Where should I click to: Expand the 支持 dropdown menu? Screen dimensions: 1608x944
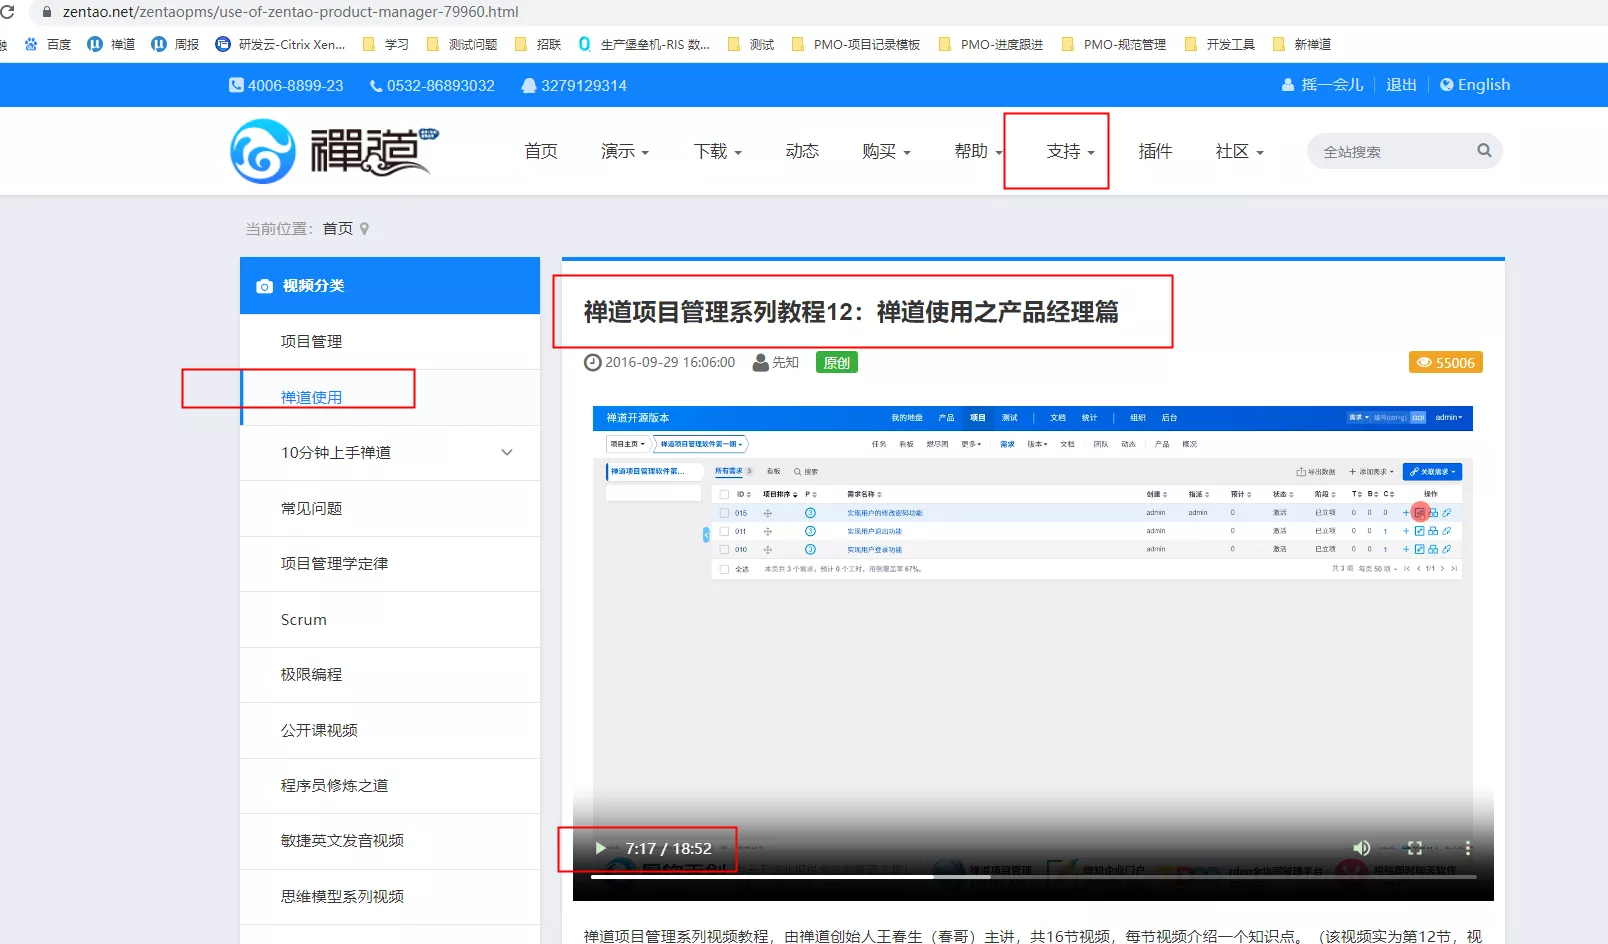[x=1071, y=151]
